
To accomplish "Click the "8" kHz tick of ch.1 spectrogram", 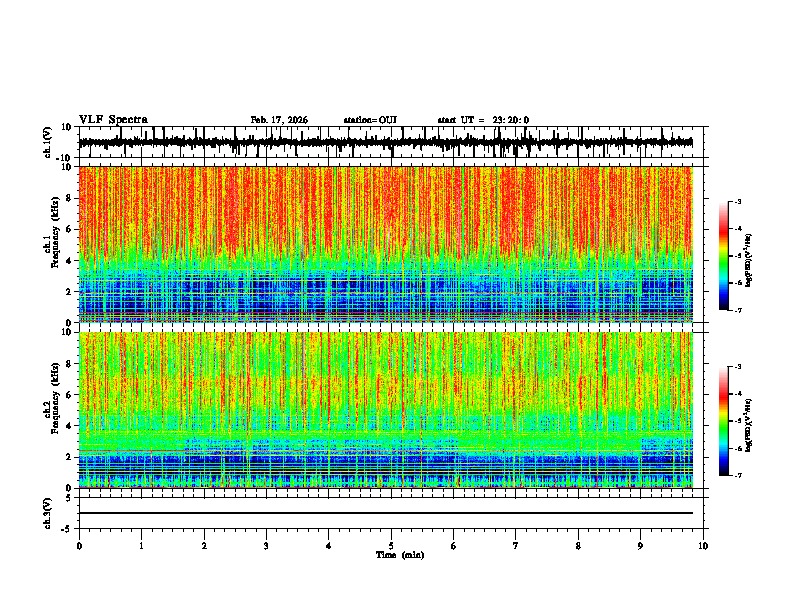I will (69, 198).
